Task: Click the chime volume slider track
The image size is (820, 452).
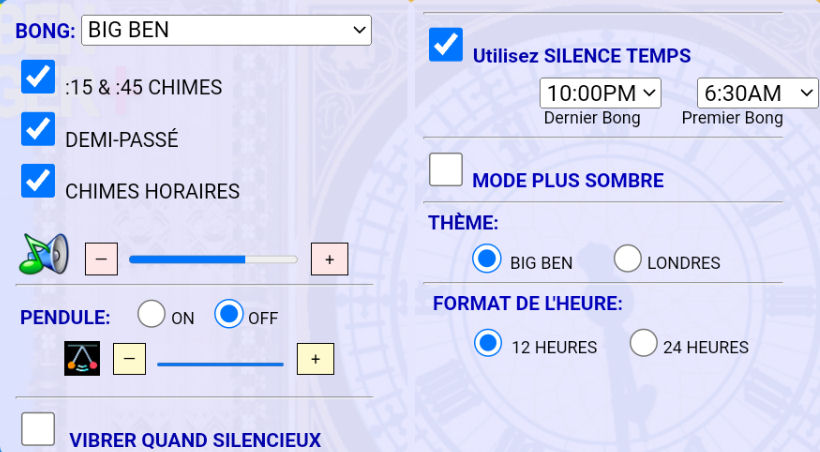Action: click(x=213, y=259)
